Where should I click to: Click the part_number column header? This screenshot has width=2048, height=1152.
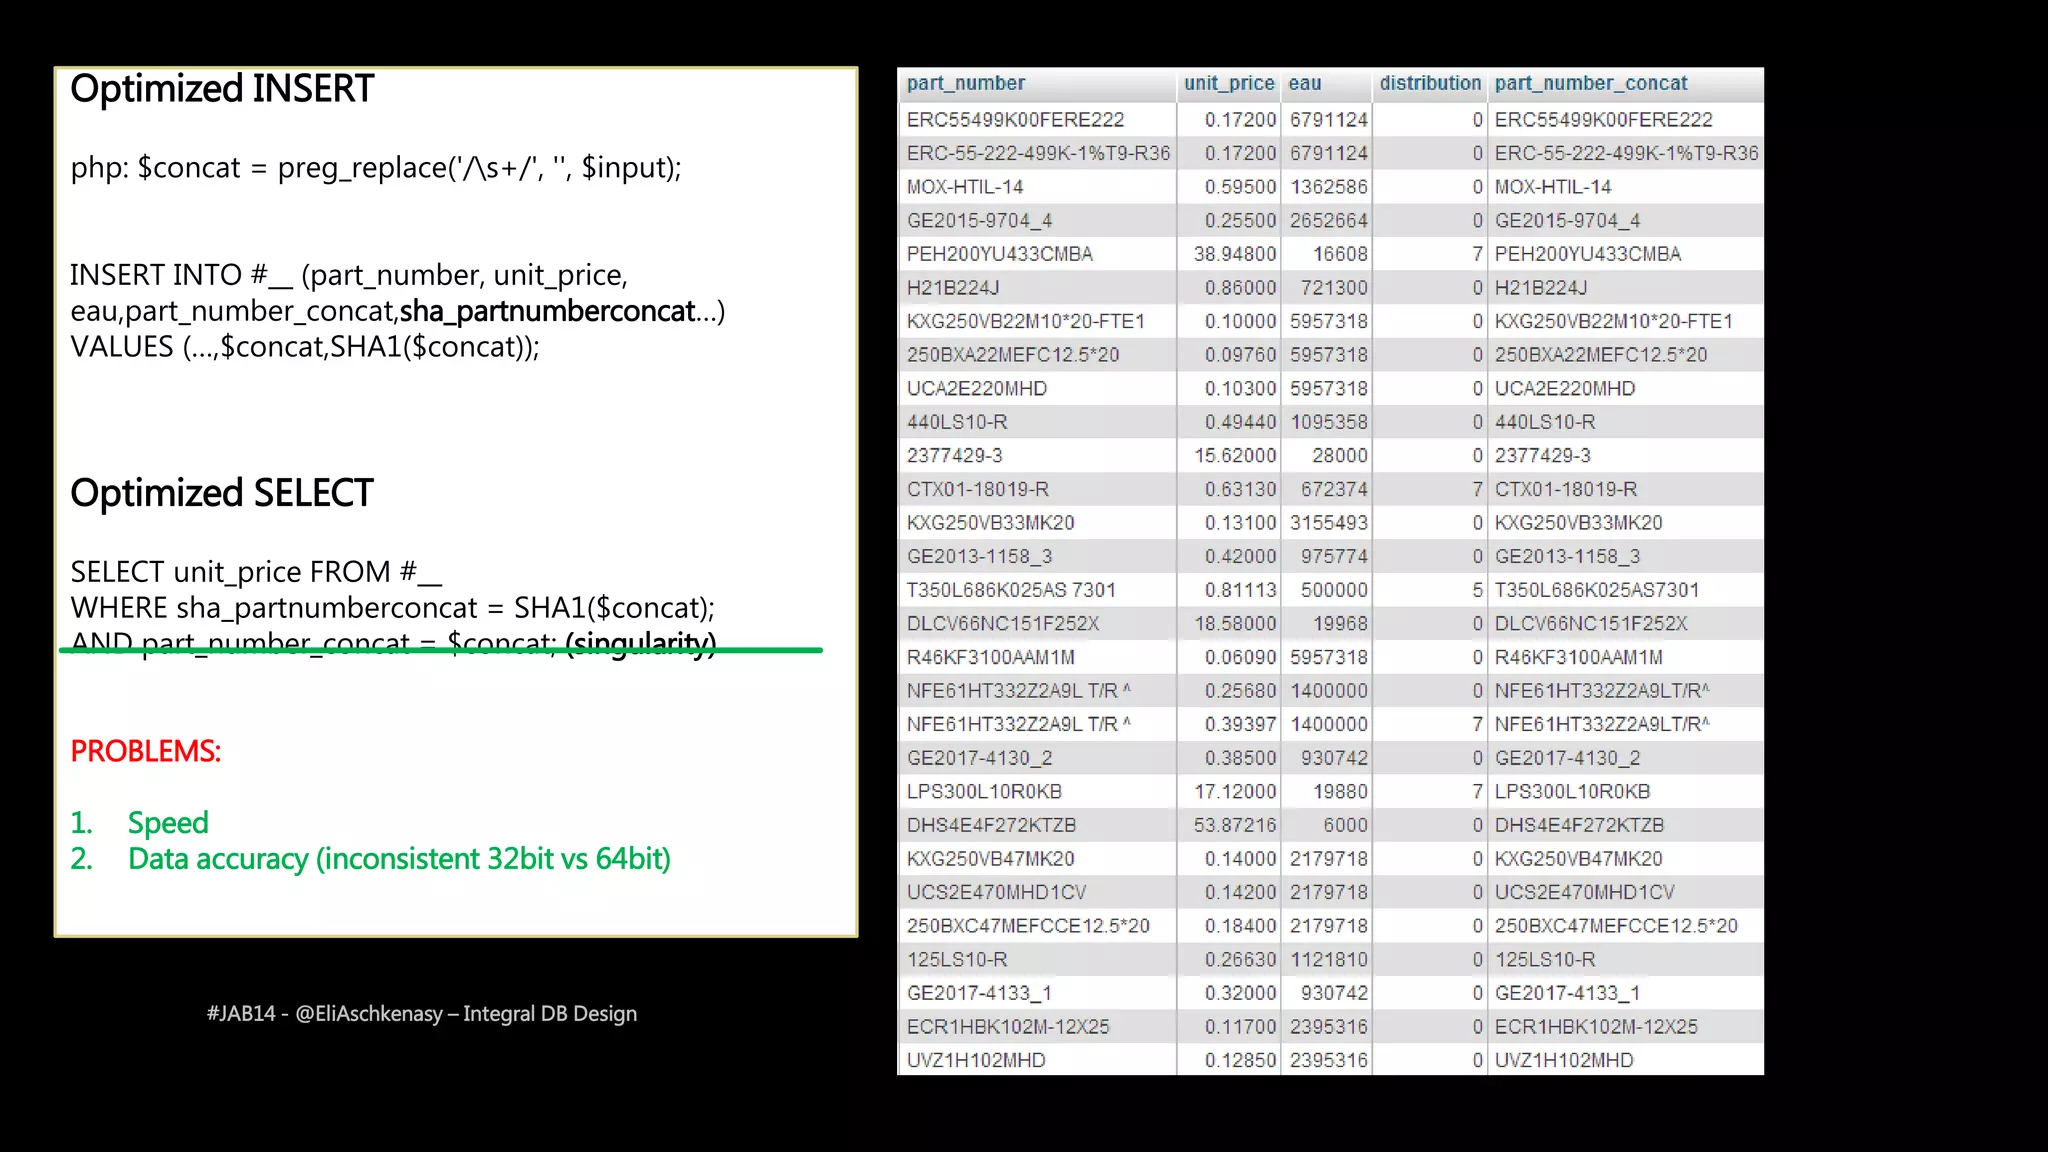[965, 84]
